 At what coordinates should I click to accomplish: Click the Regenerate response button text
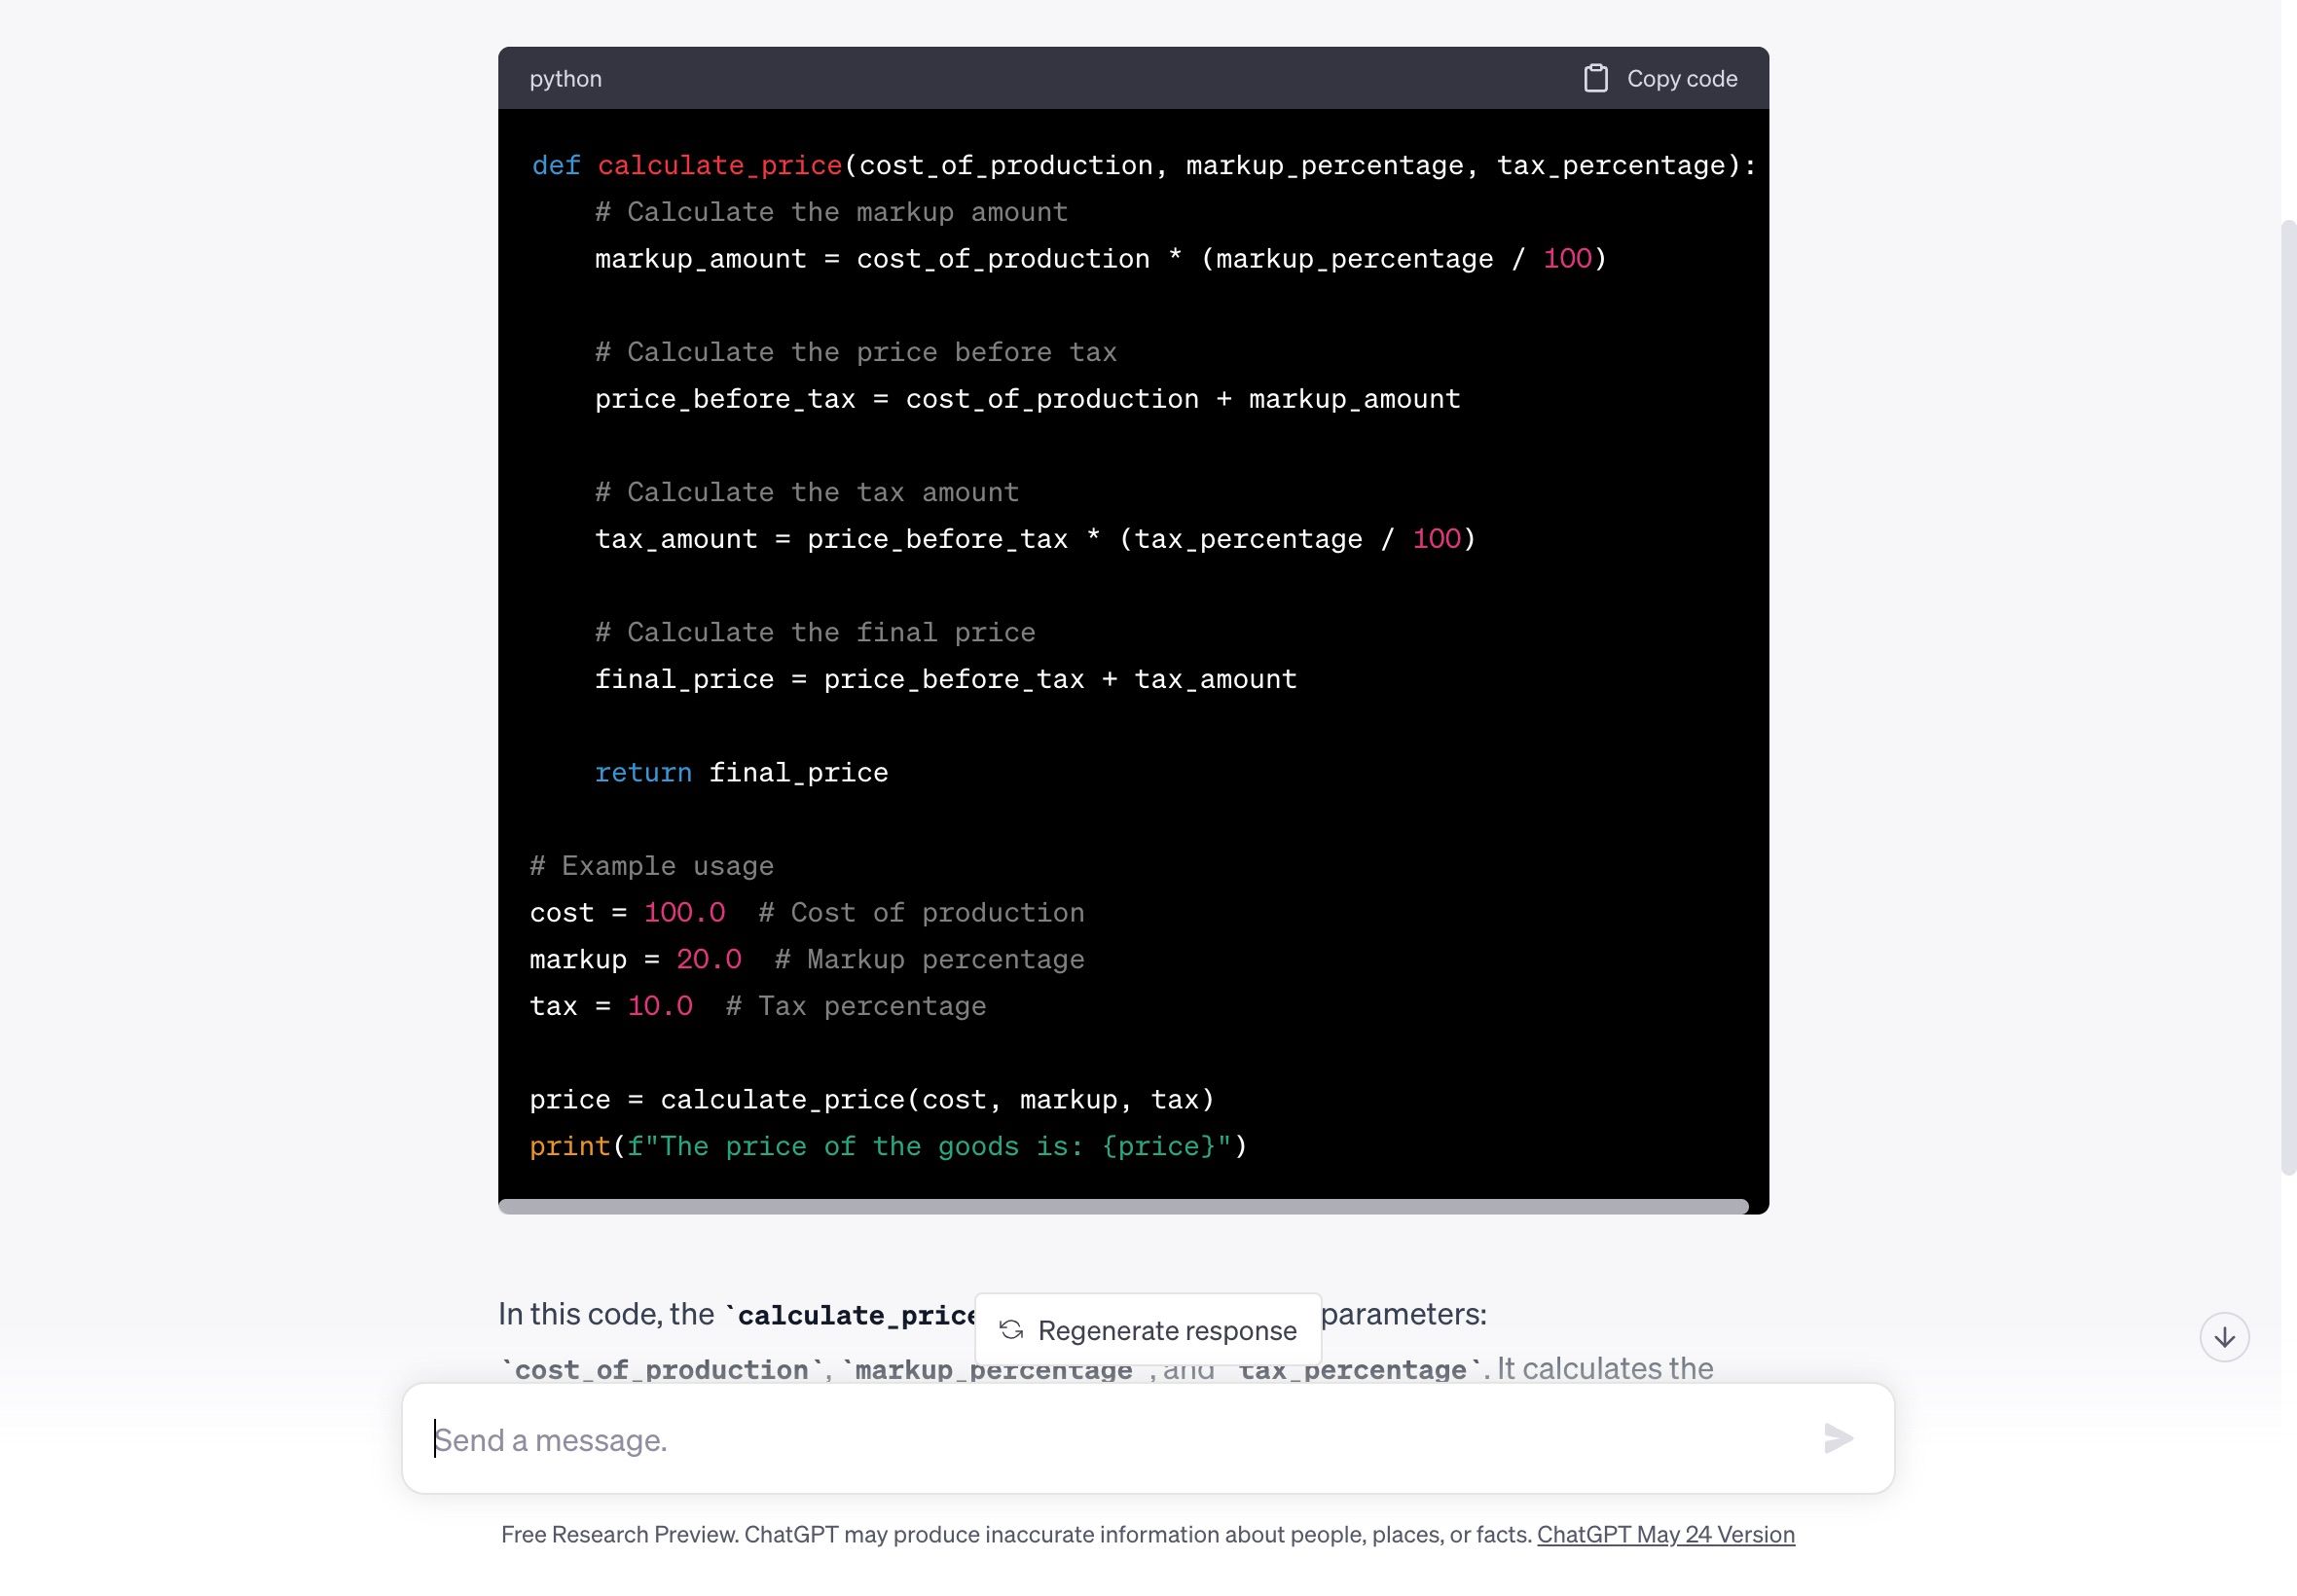1167,1330
